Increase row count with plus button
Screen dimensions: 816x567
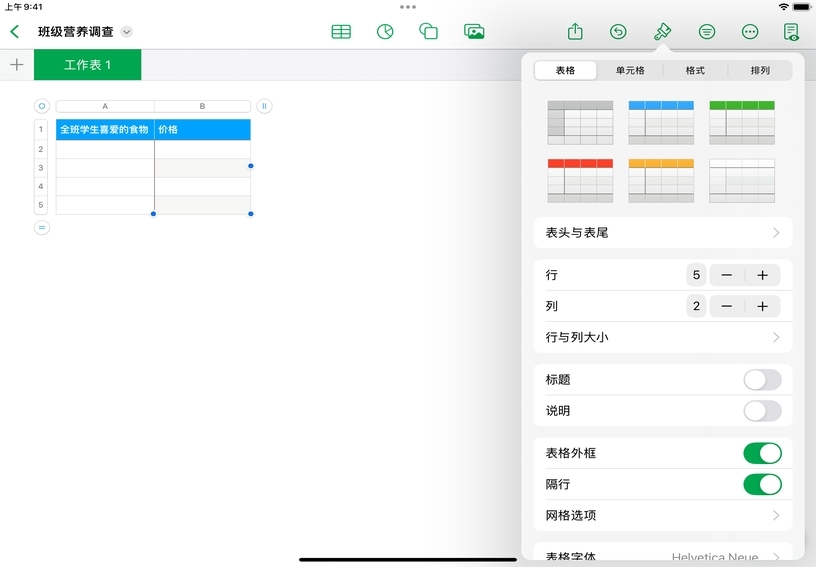(762, 275)
